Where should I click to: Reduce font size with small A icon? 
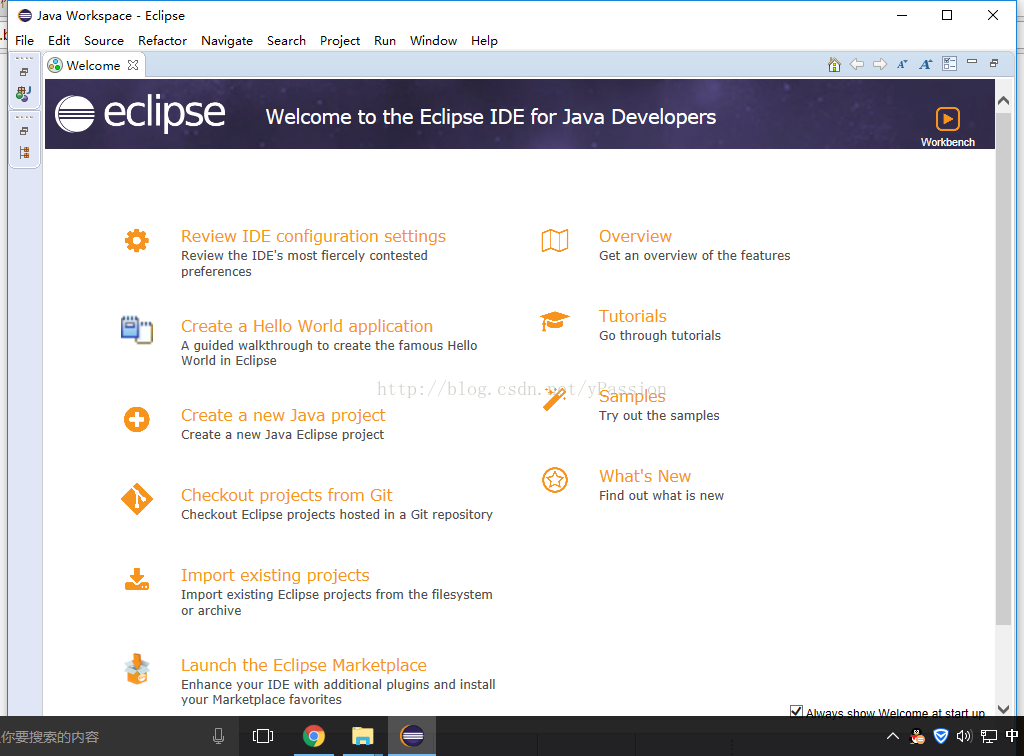(x=902, y=64)
